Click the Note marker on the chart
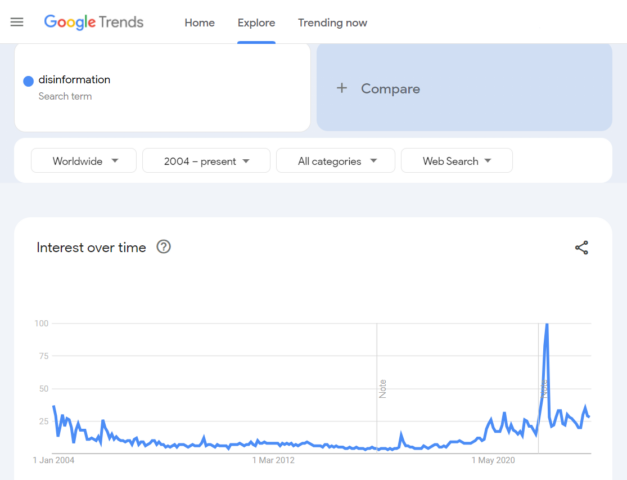The image size is (627, 480). [x=382, y=388]
